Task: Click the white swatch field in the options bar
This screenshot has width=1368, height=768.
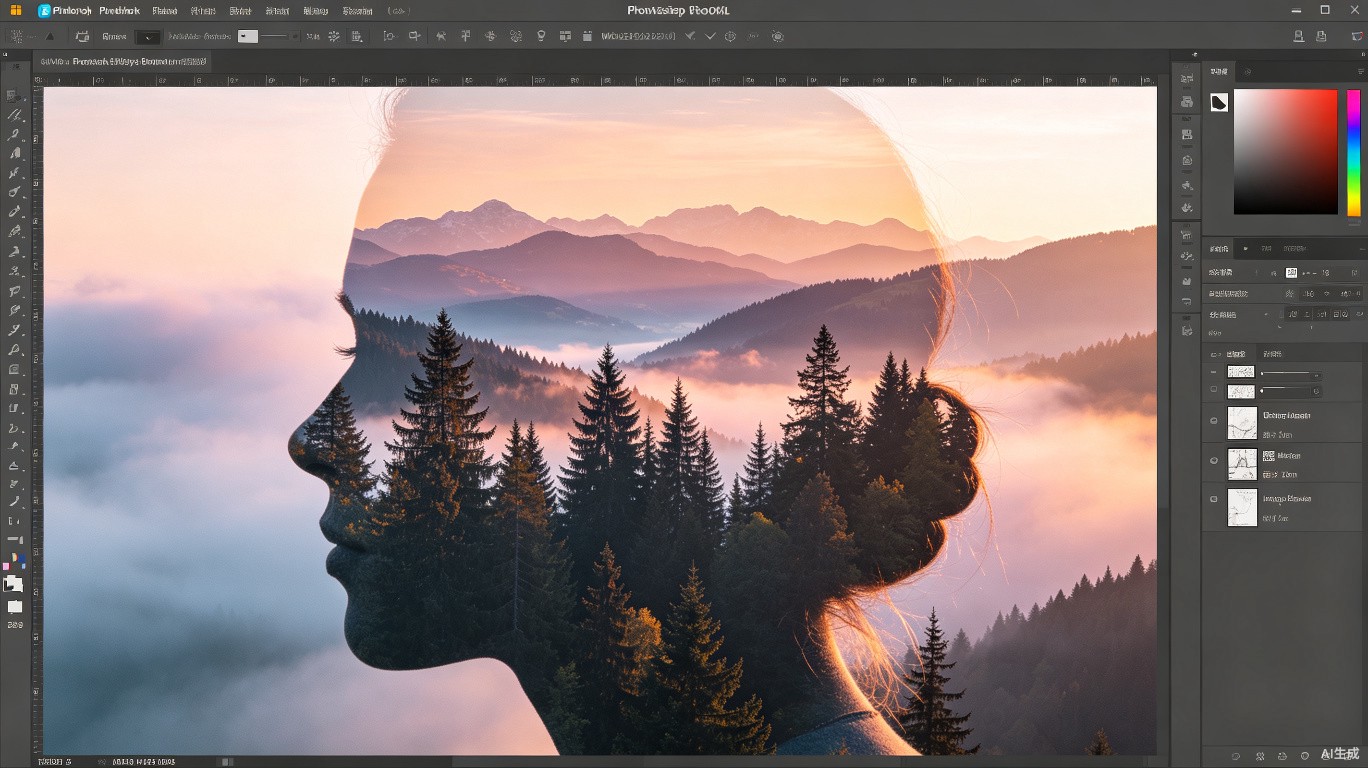Action: click(x=248, y=36)
